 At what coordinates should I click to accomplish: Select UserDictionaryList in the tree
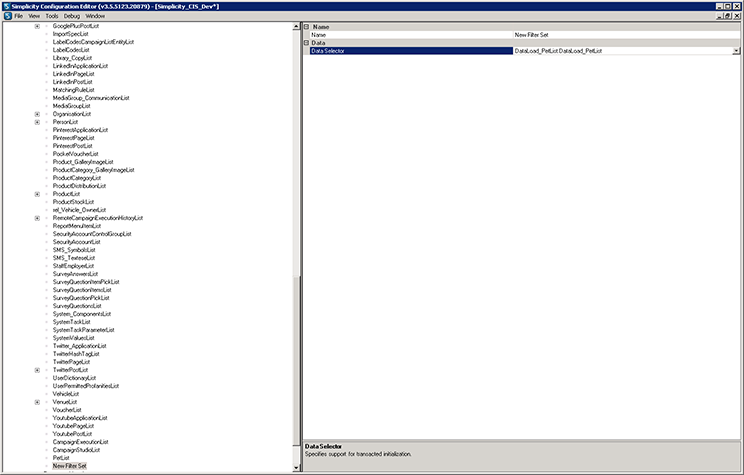74,378
